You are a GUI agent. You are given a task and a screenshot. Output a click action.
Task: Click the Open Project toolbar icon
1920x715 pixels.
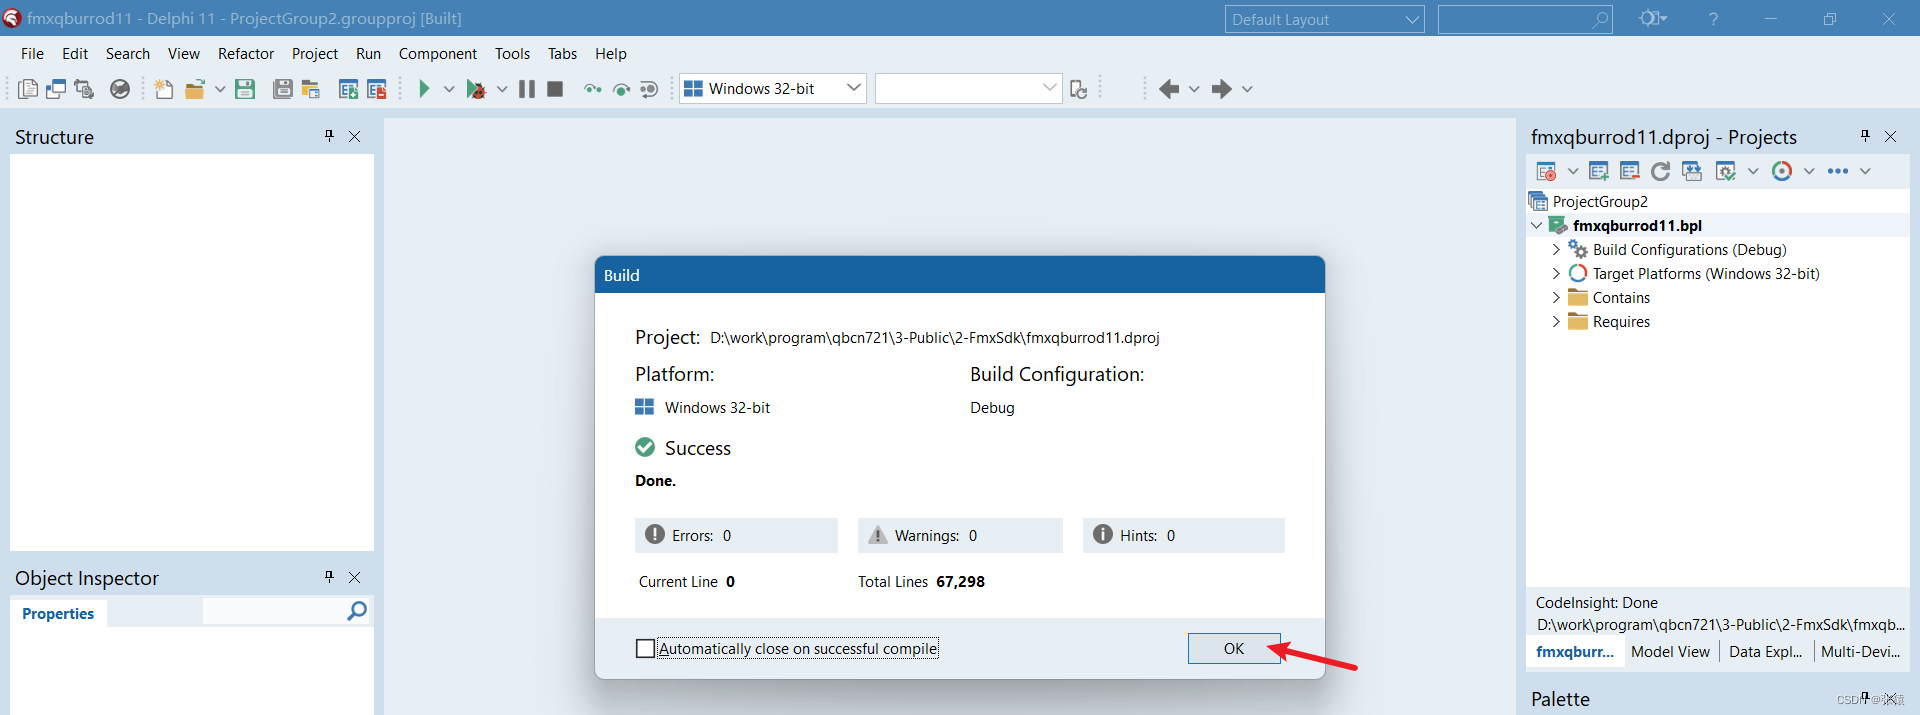(x=311, y=89)
